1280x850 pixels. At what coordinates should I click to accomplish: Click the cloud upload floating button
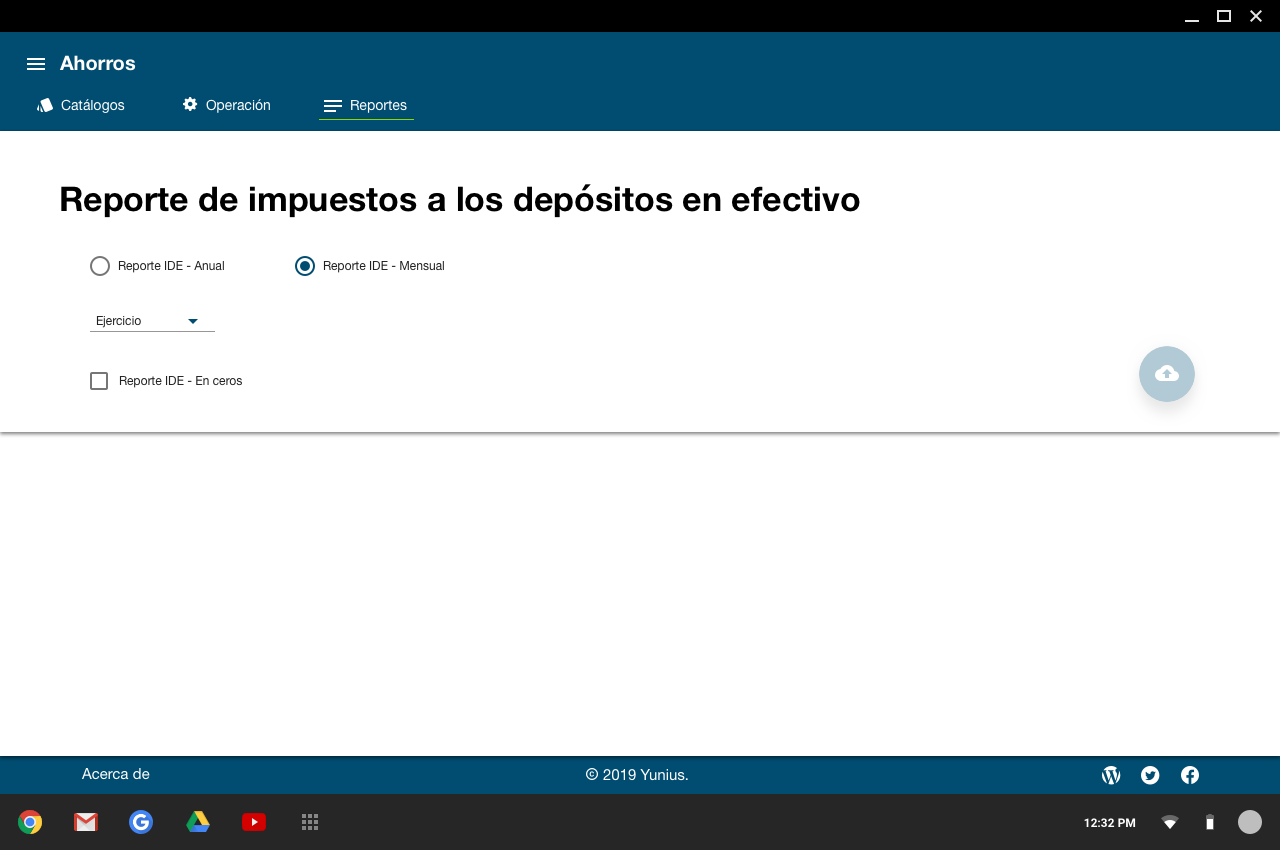pyautogui.click(x=1166, y=374)
